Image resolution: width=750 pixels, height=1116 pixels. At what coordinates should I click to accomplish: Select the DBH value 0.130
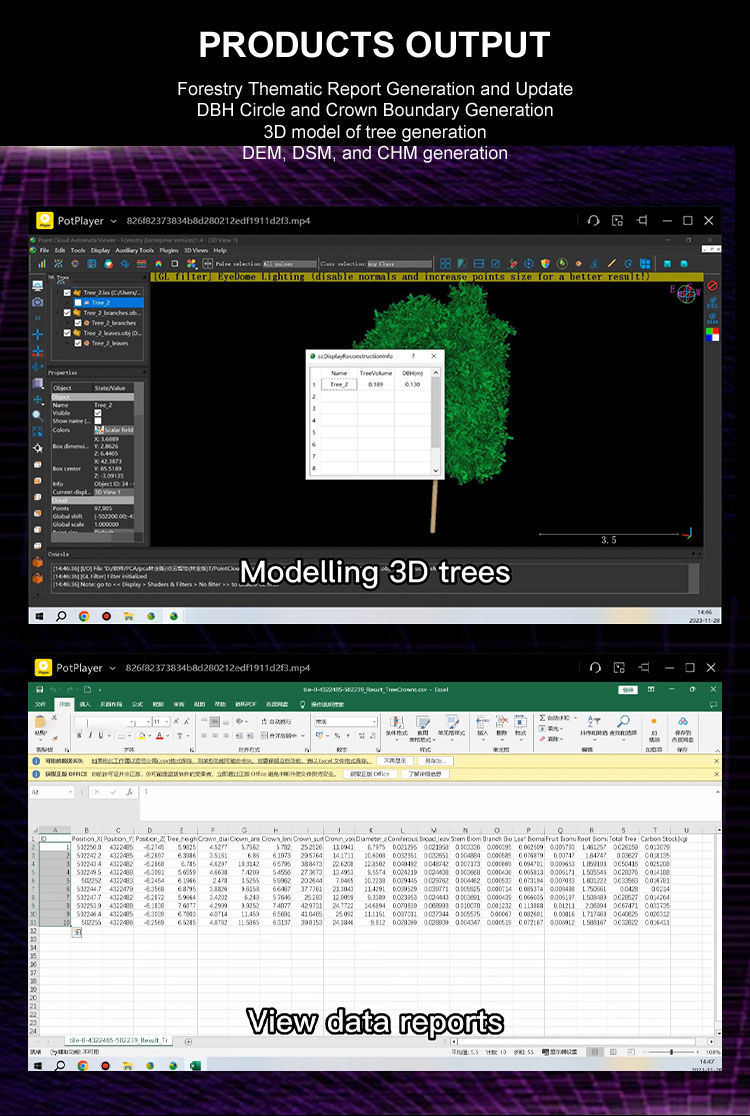tap(411, 384)
